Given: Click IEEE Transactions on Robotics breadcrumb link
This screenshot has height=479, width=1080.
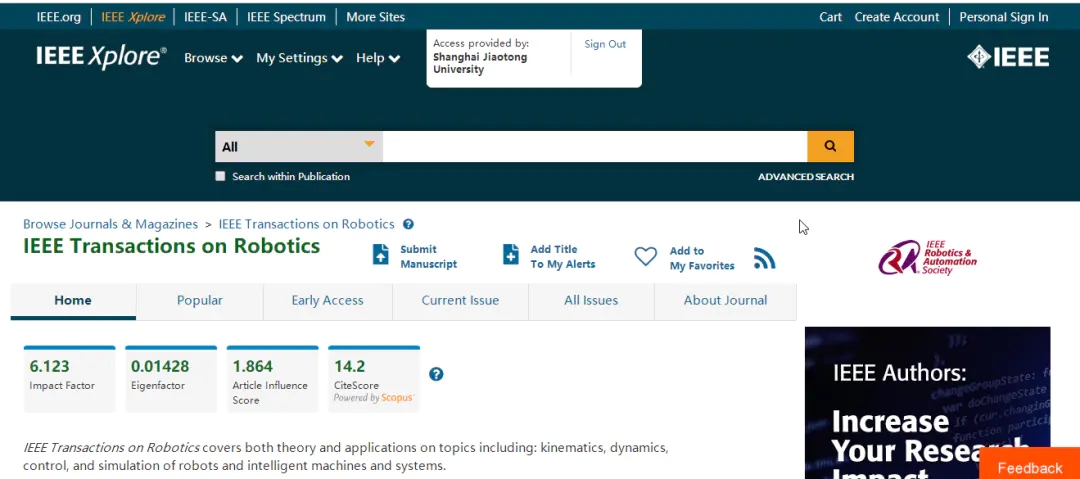Looking at the screenshot, I should (x=307, y=224).
